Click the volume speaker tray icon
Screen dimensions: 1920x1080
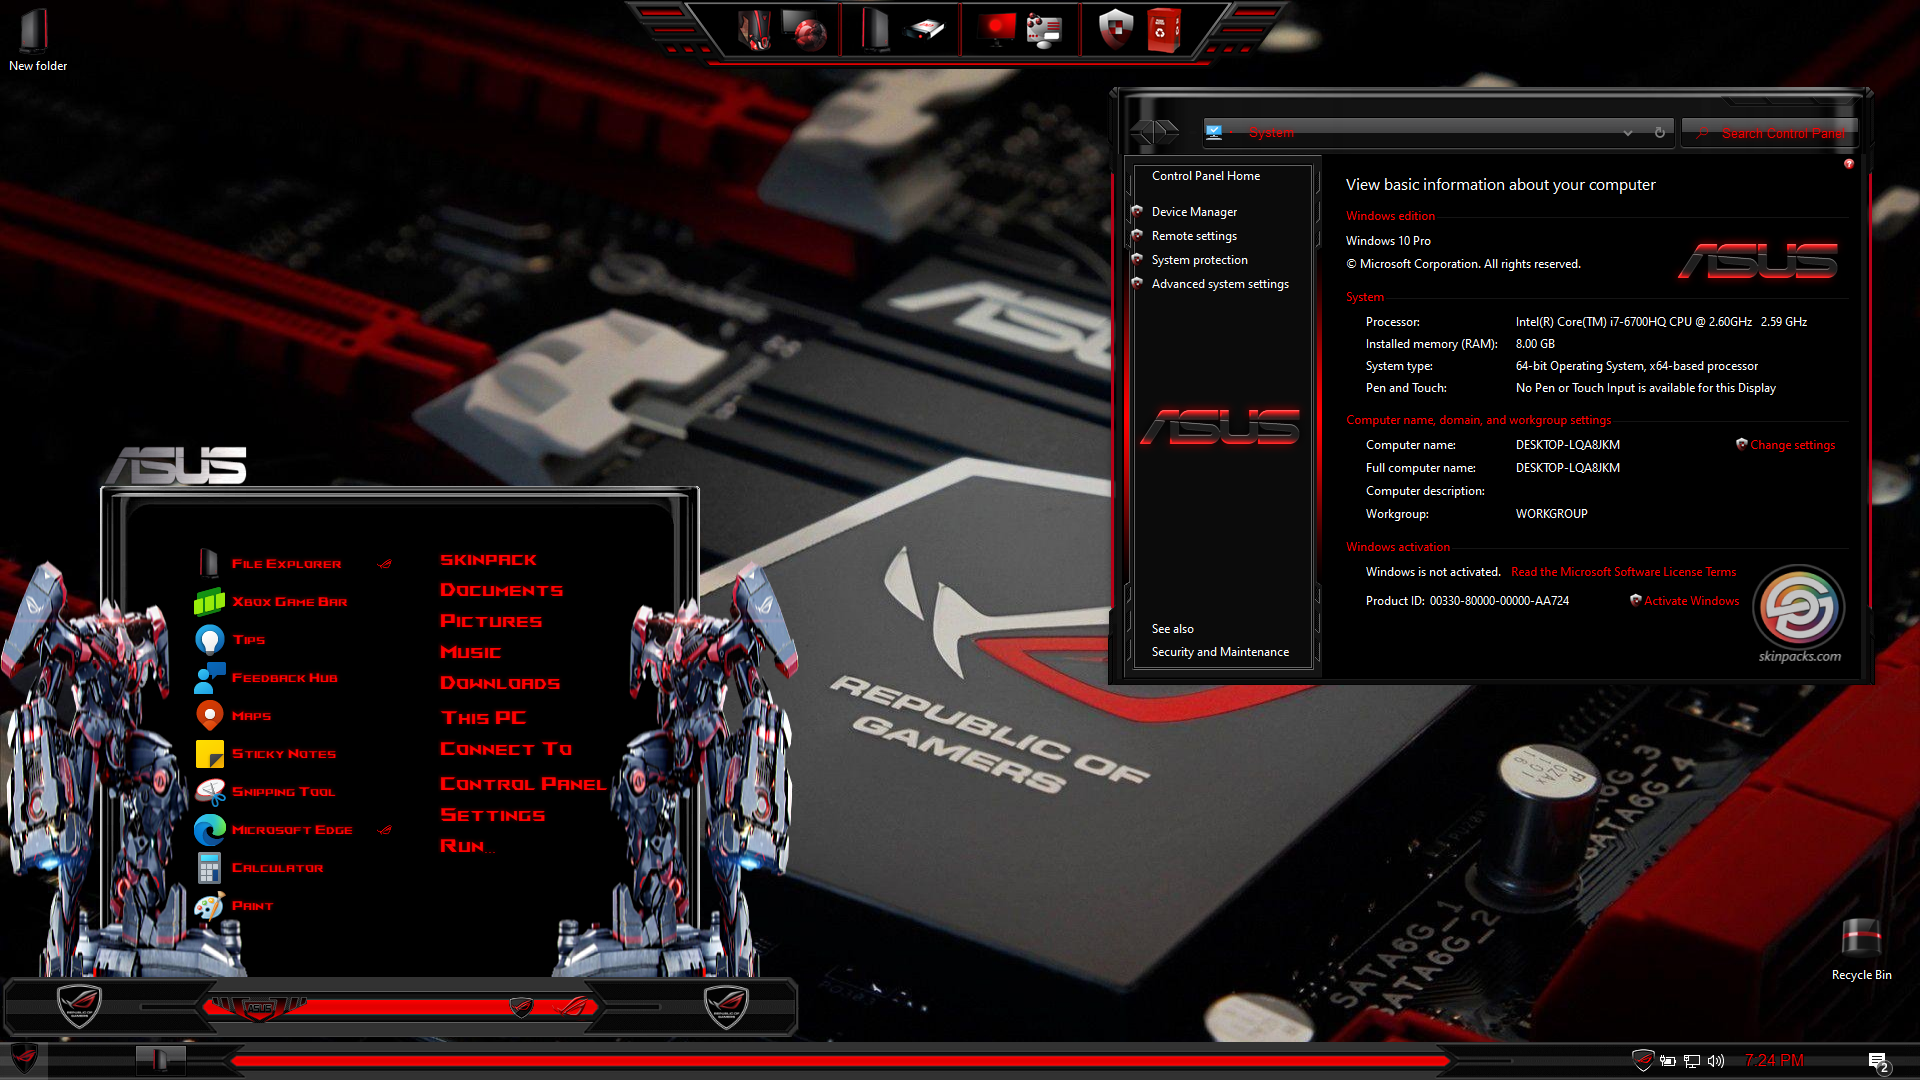tap(1716, 1061)
